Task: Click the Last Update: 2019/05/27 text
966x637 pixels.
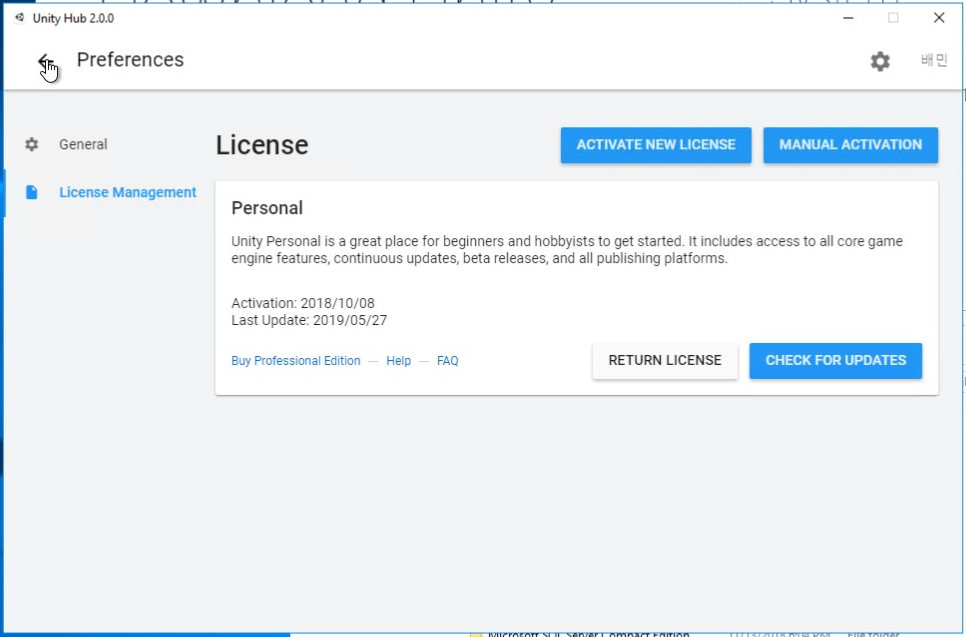Action: (x=309, y=320)
